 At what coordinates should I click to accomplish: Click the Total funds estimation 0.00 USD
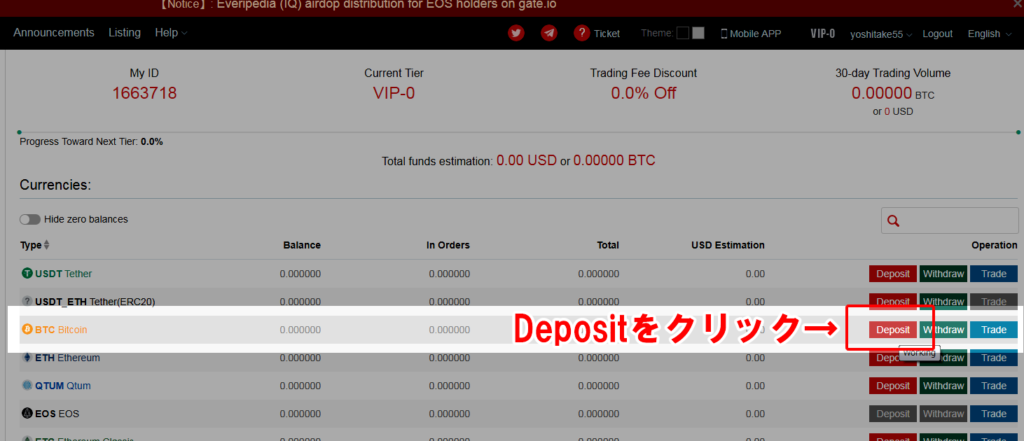(527, 161)
